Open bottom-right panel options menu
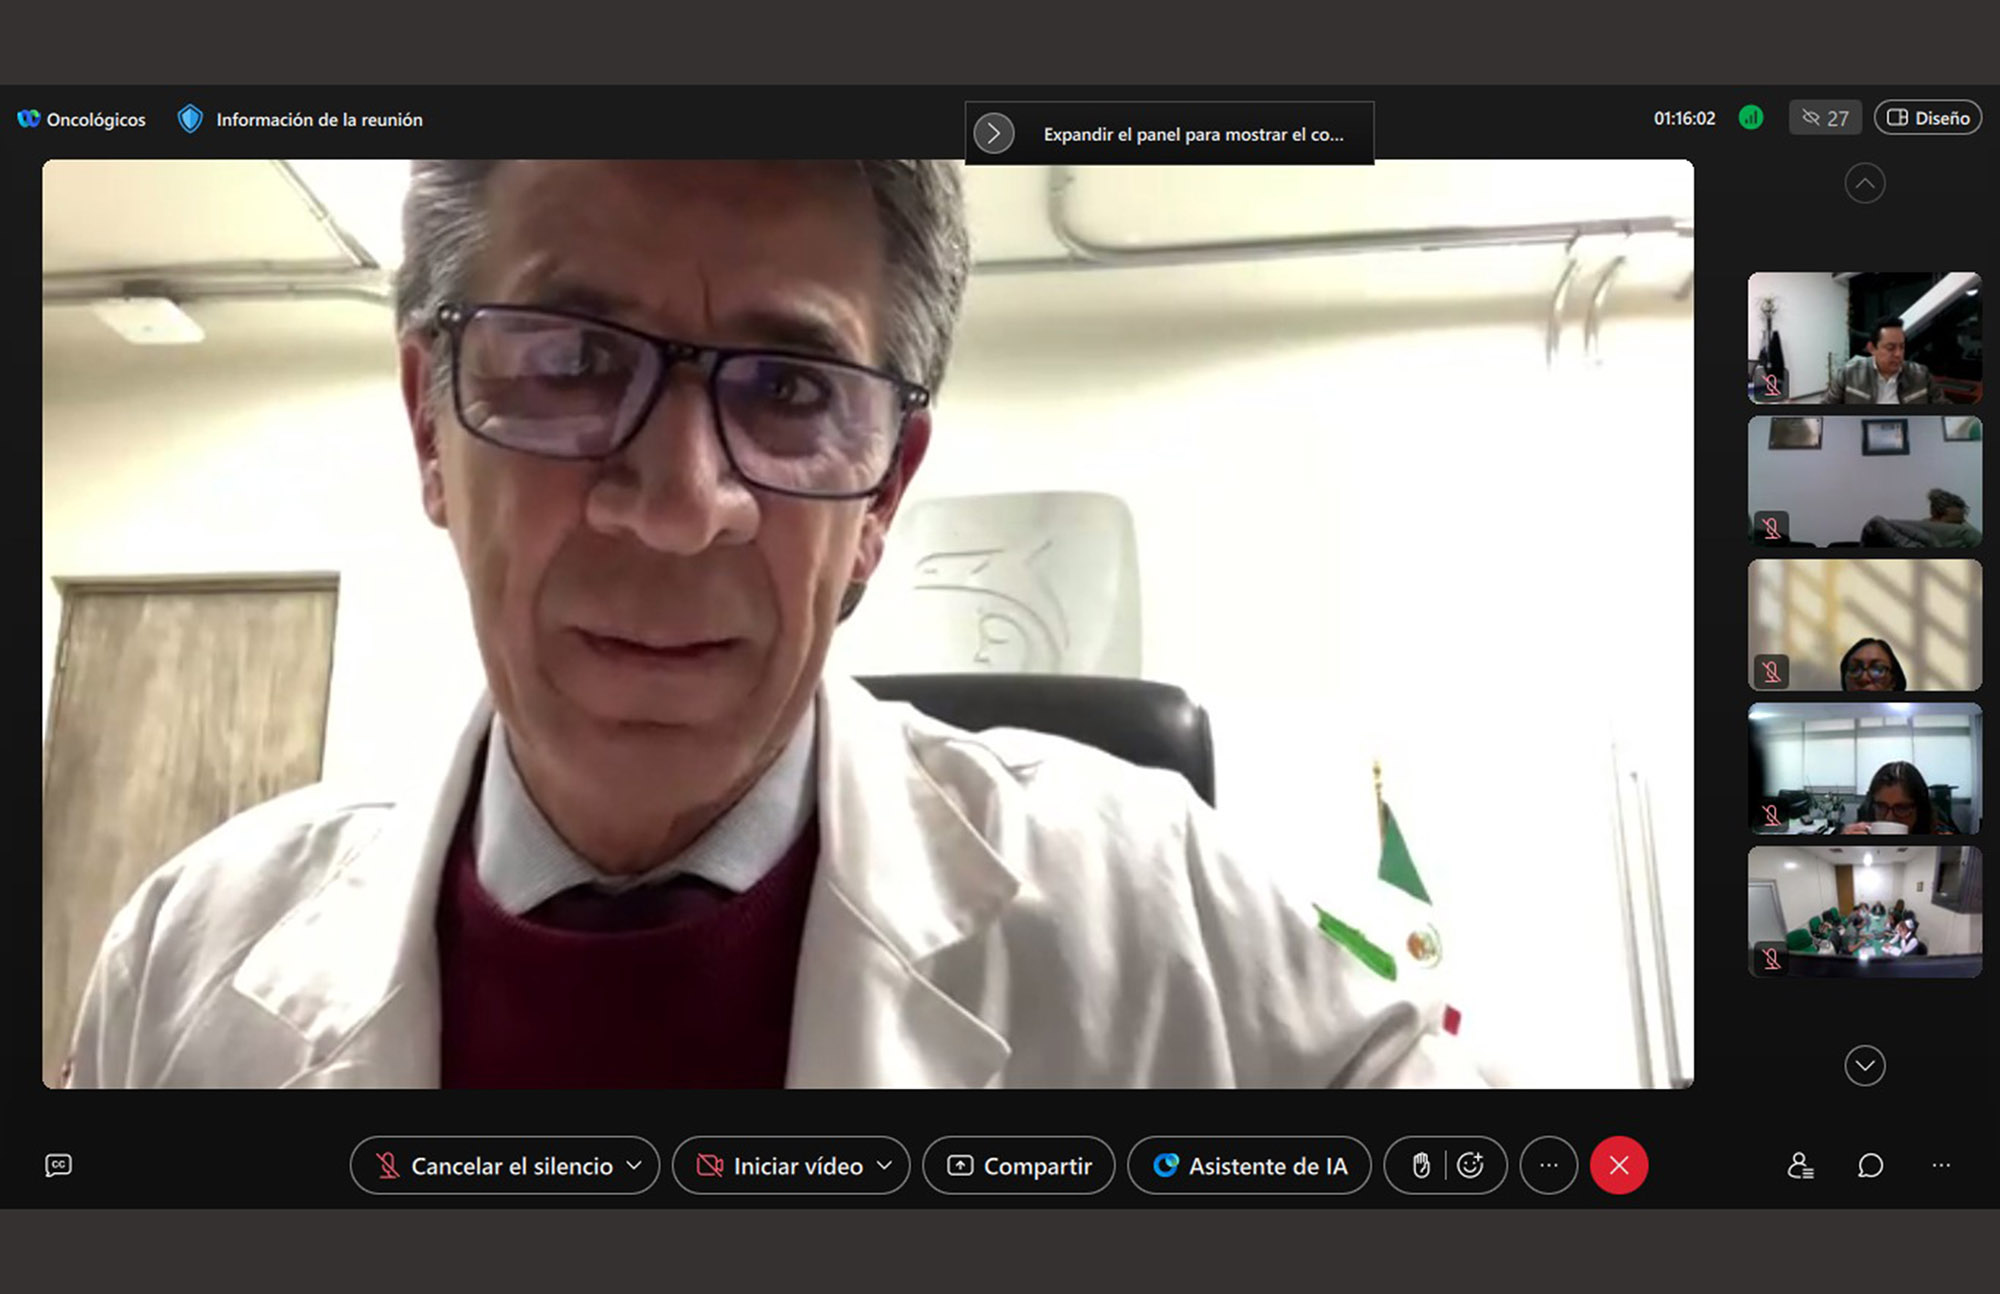Screen dimensions: 2000x1294 1941,1166
